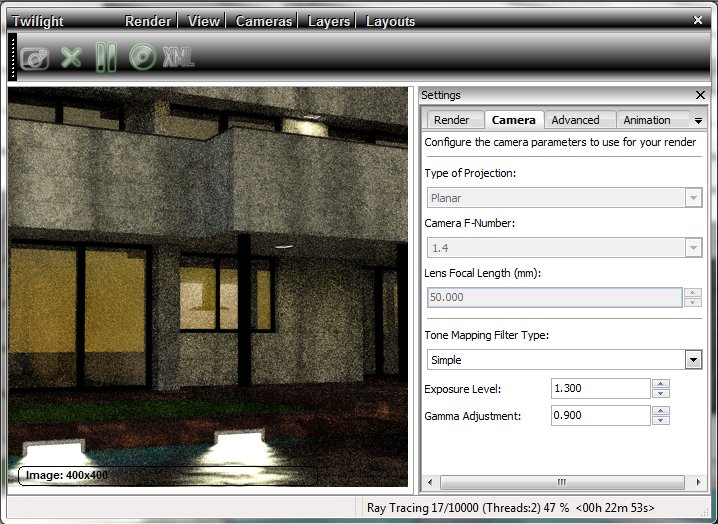Cancel the render with green X icon
Screen dimensions: 718x524
pos(71,58)
